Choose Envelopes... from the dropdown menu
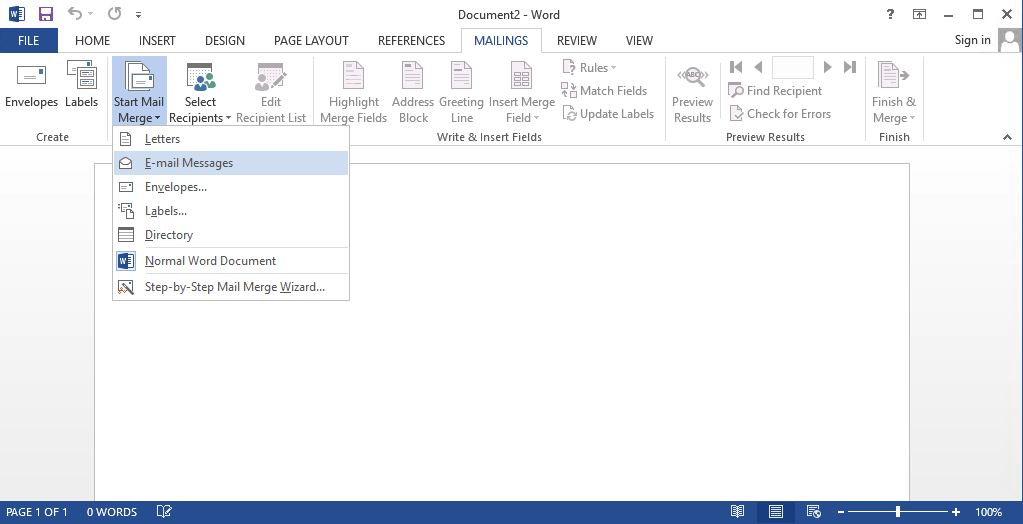The image size is (1023, 524). click(x=231, y=187)
